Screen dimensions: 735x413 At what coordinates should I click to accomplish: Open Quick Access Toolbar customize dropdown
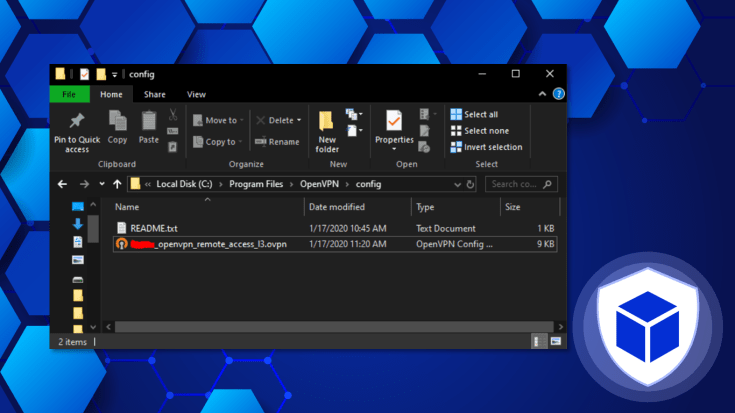click(114, 75)
